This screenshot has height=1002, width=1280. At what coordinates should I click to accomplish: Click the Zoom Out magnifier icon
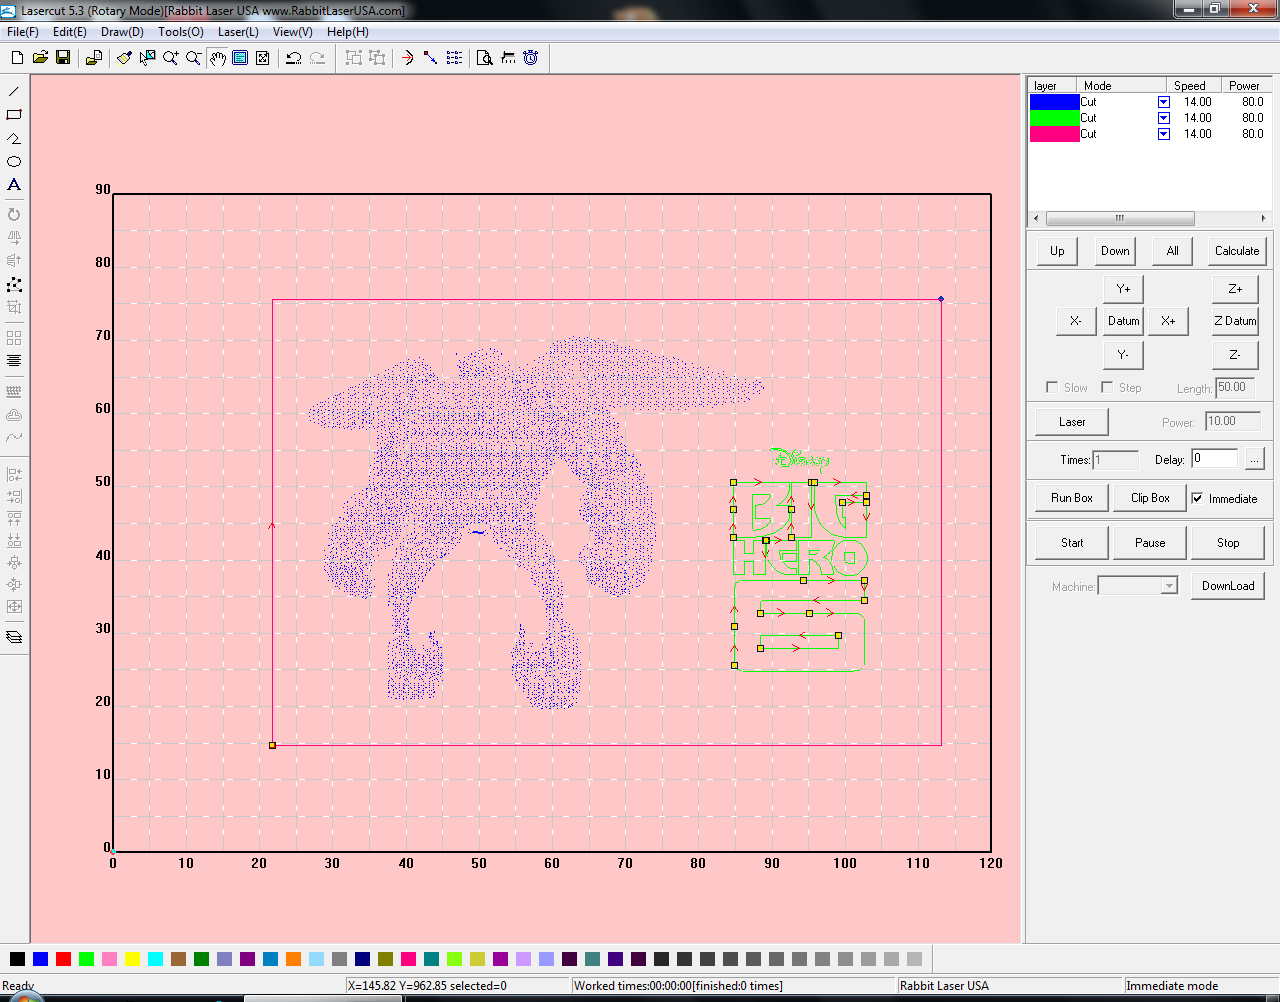coord(194,58)
